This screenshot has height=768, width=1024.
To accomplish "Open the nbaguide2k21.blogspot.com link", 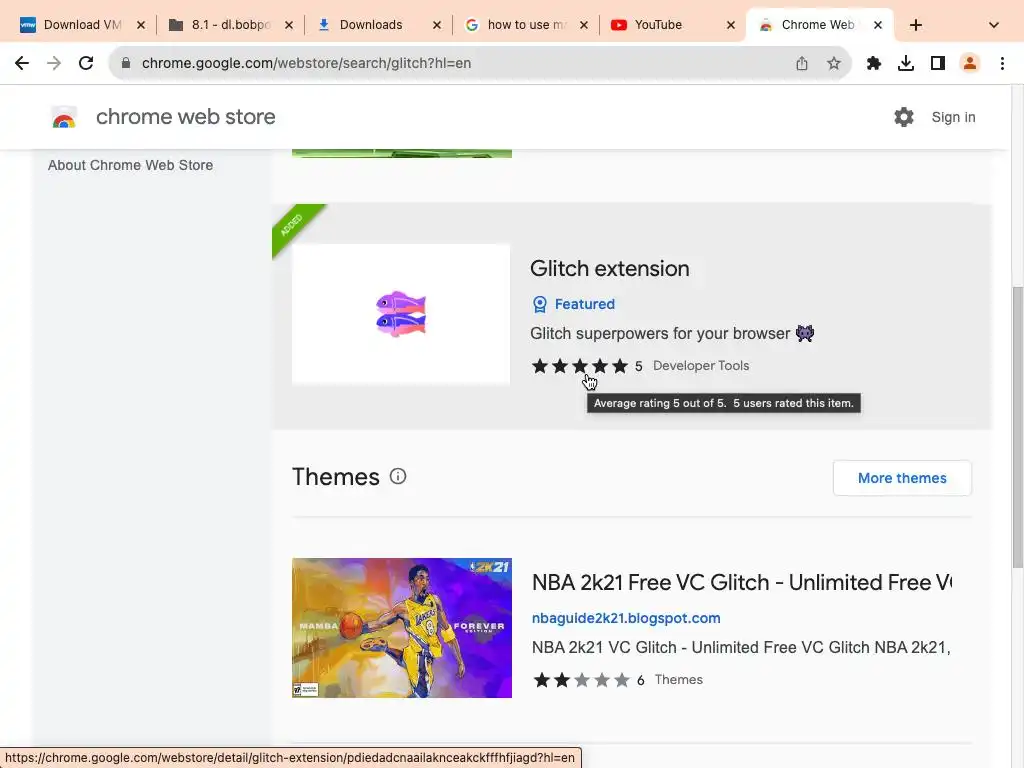I will (x=626, y=618).
